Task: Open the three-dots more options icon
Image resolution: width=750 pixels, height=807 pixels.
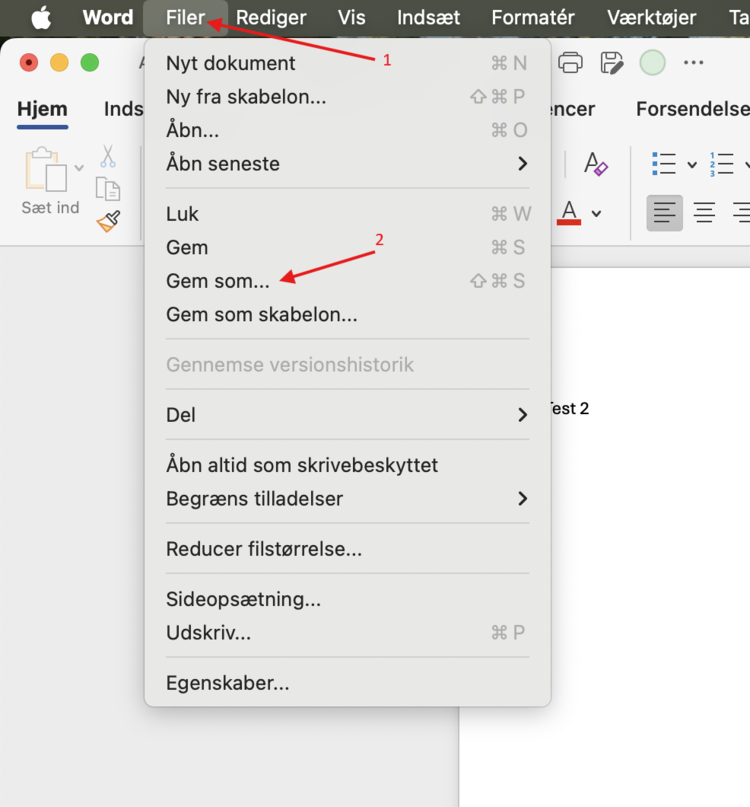Action: pos(694,63)
